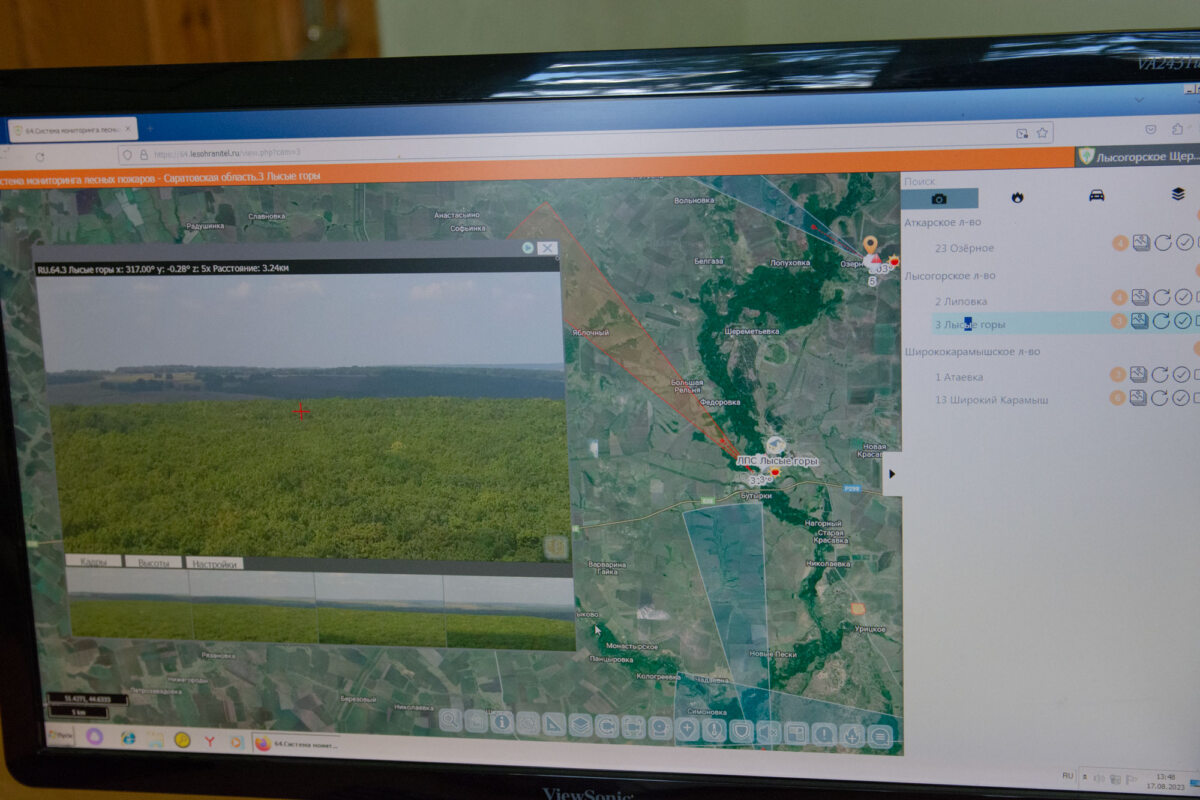Open the Высоты tab in camera window

[x=153, y=562]
